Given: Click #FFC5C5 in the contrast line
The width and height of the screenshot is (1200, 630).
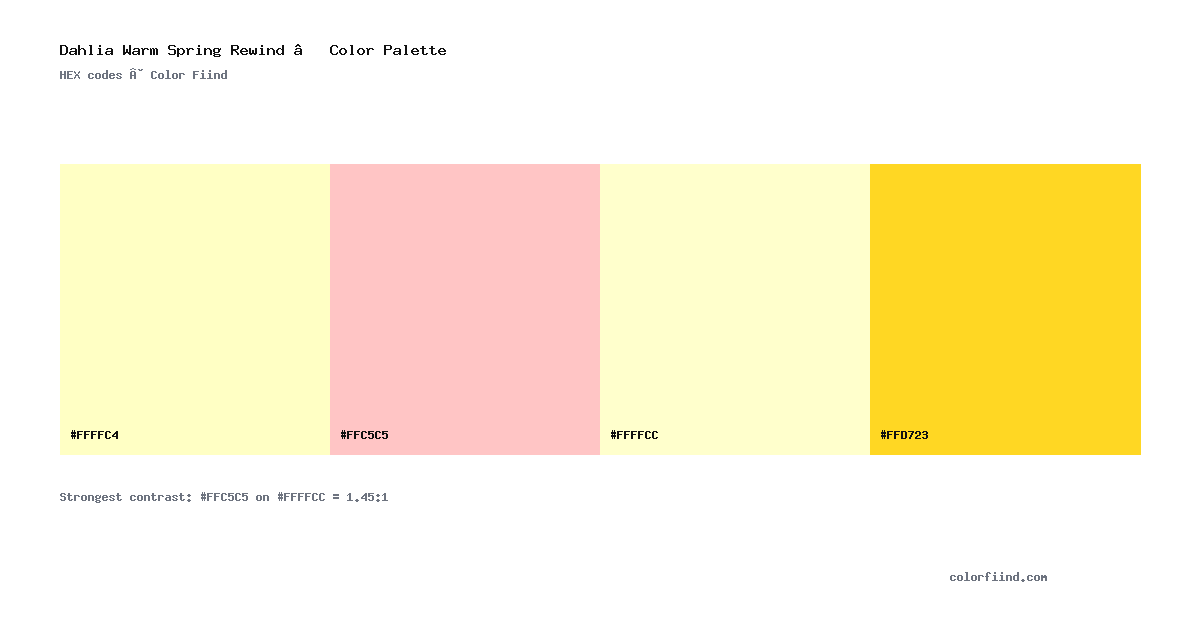Looking at the screenshot, I should [224, 497].
